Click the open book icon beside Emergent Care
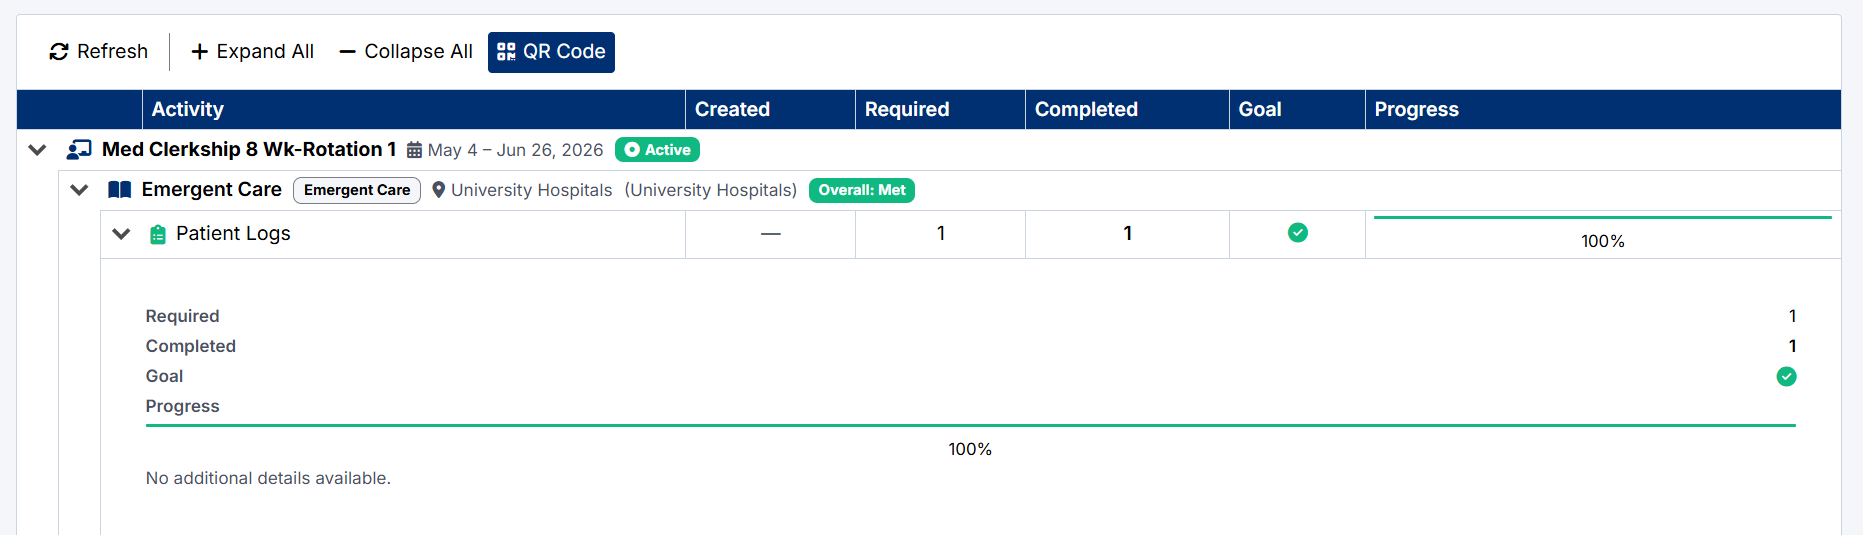Viewport: 1863px width, 535px height. pos(120,190)
